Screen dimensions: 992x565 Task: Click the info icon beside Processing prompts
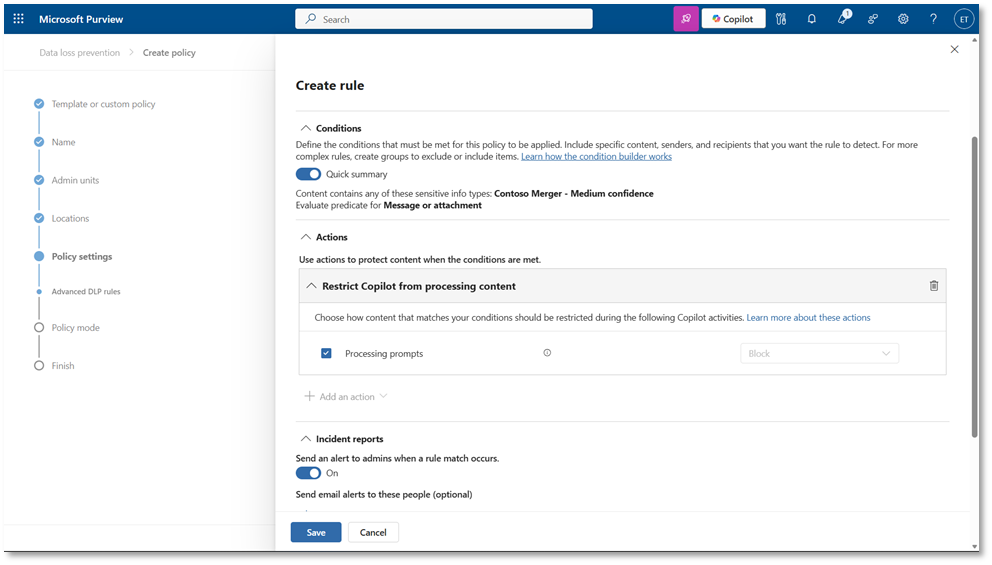[547, 353]
